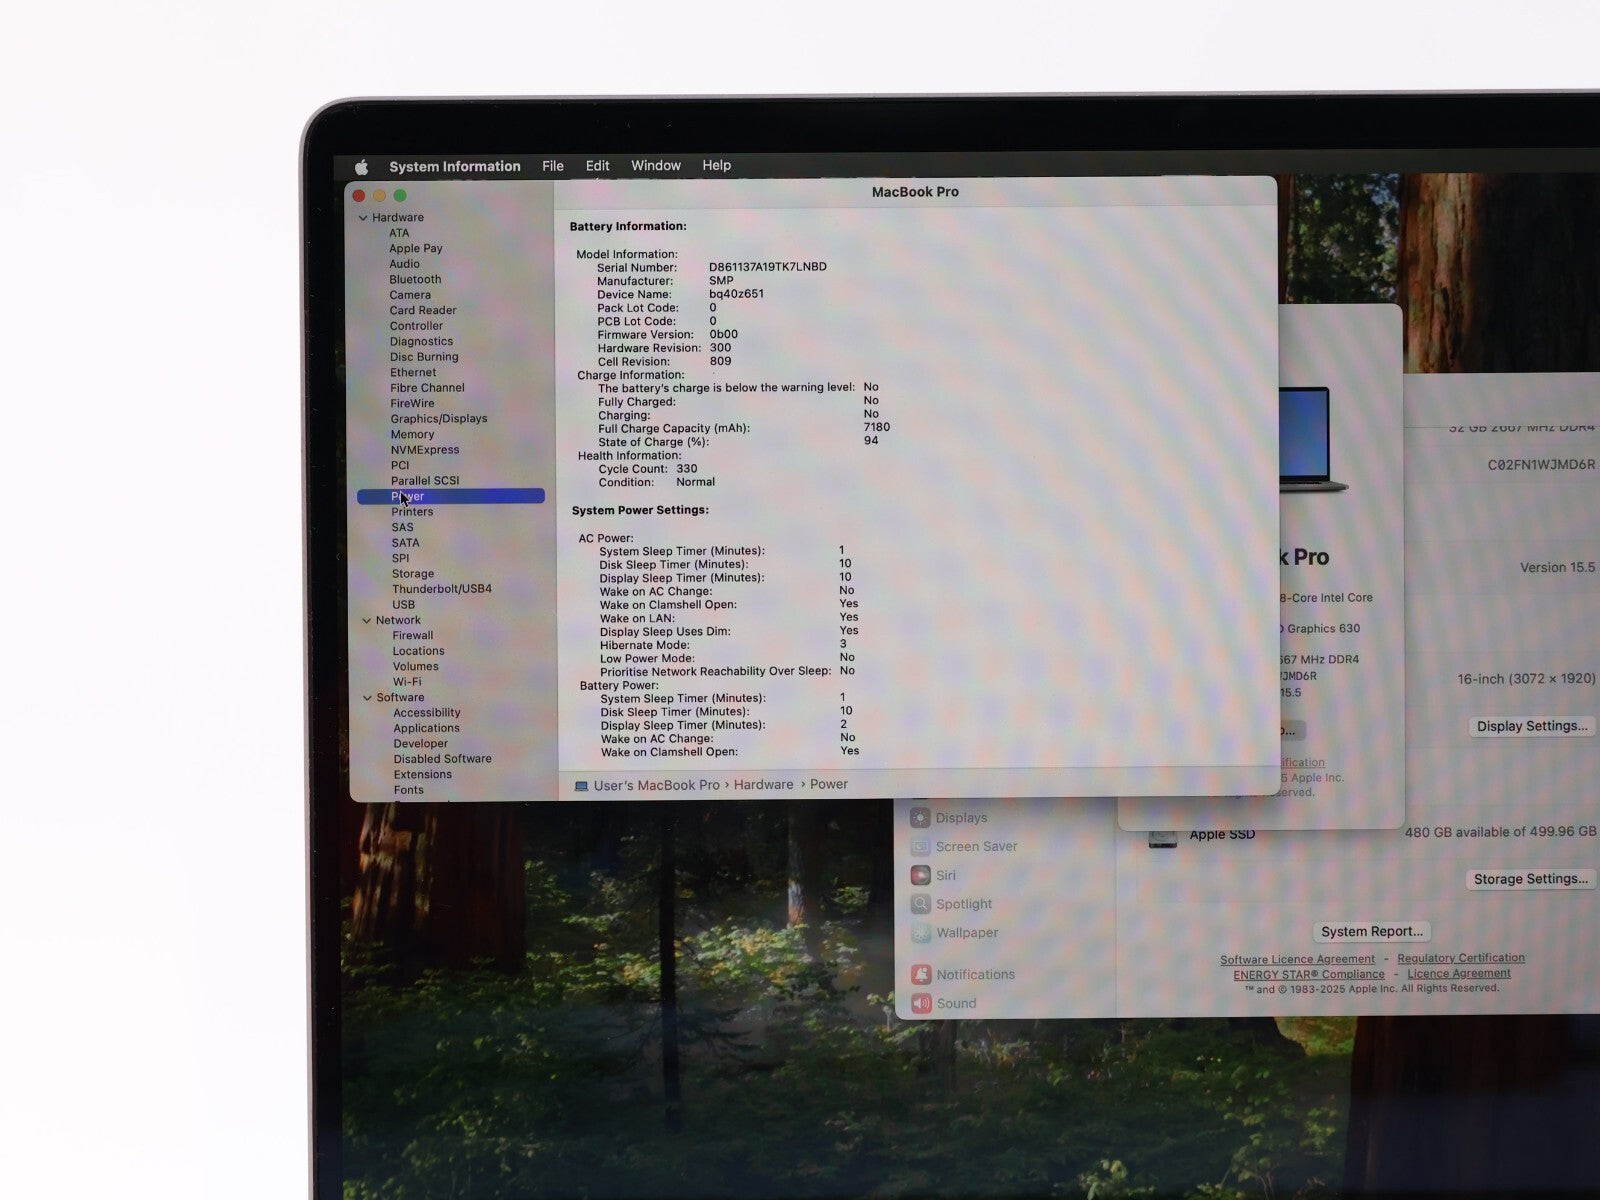Select the highlighted Power item
The height and width of the screenshot is (1200, 1600).
point(451,496)
